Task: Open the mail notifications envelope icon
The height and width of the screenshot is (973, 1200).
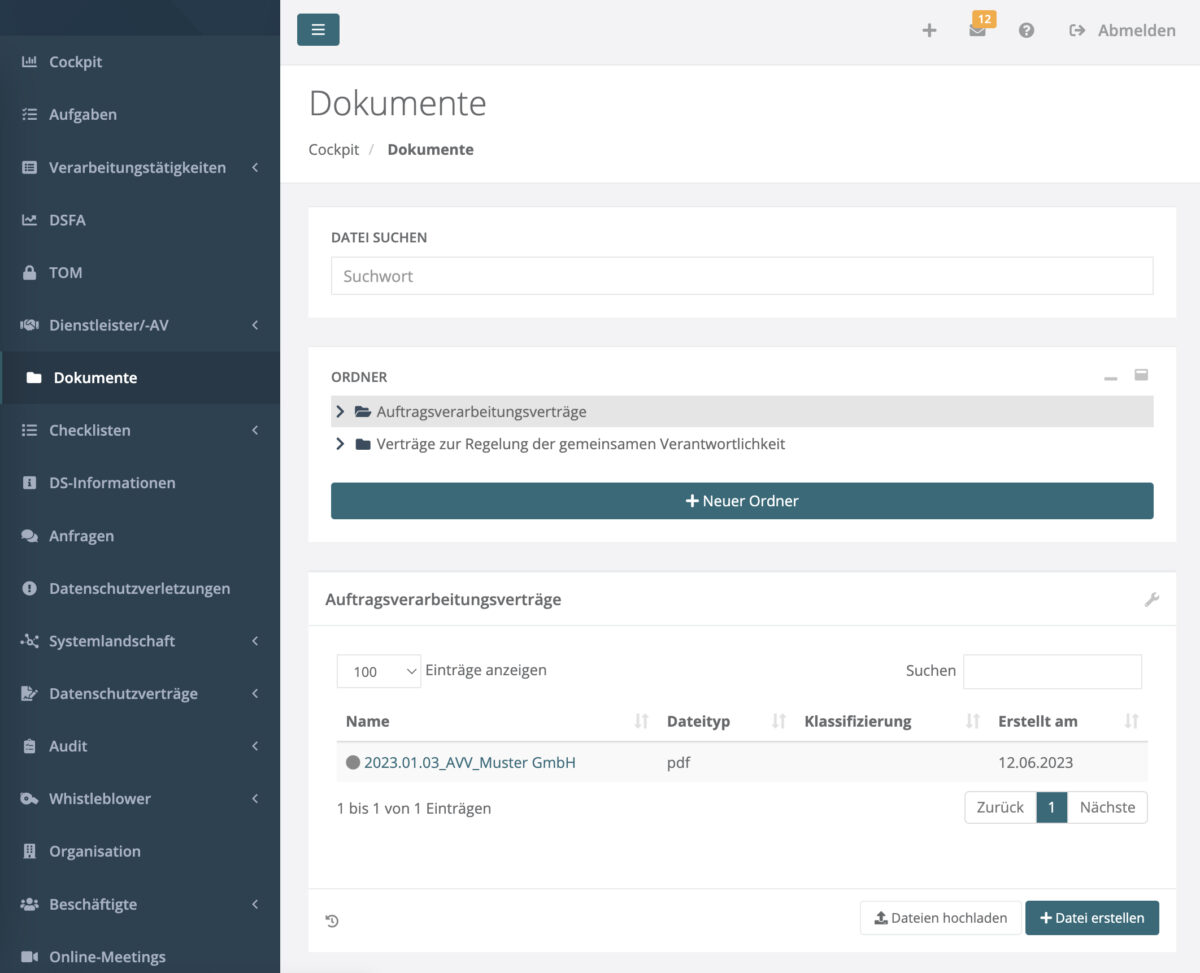Action: pos(977,31)
